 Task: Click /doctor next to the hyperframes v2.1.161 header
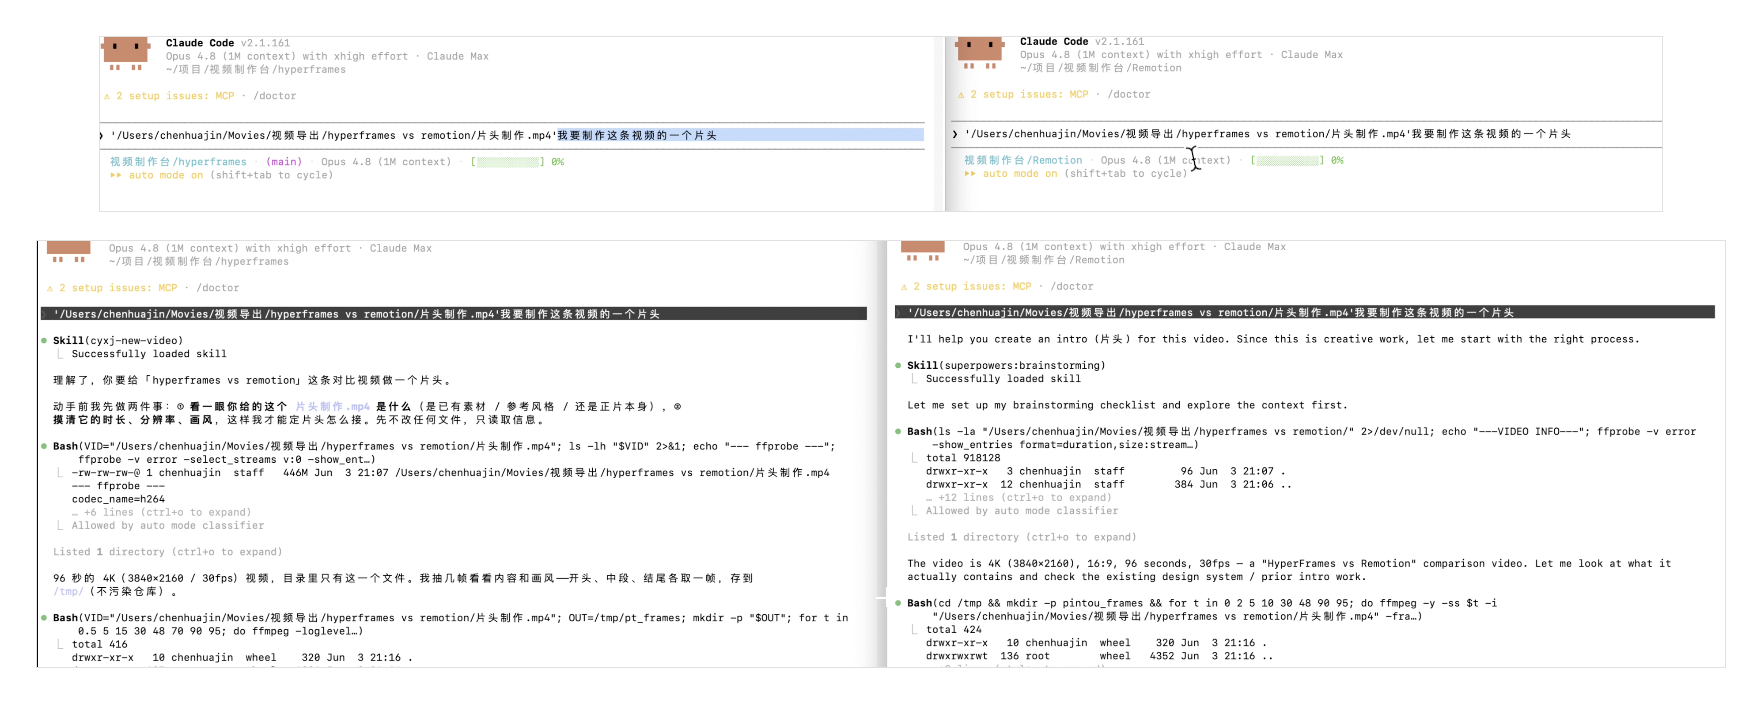tap(274, 96)
